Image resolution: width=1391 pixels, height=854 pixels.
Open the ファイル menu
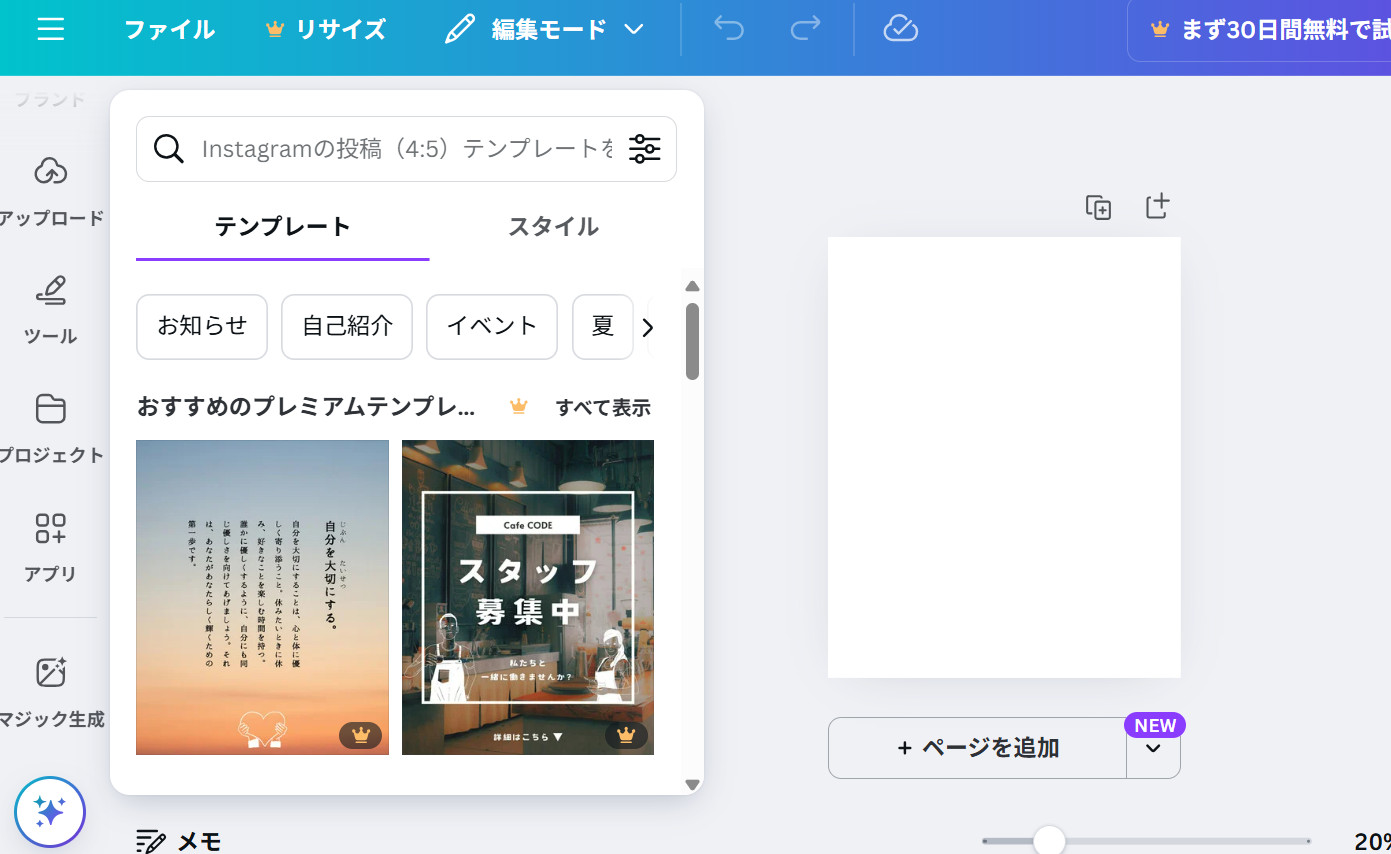(169, 29)
